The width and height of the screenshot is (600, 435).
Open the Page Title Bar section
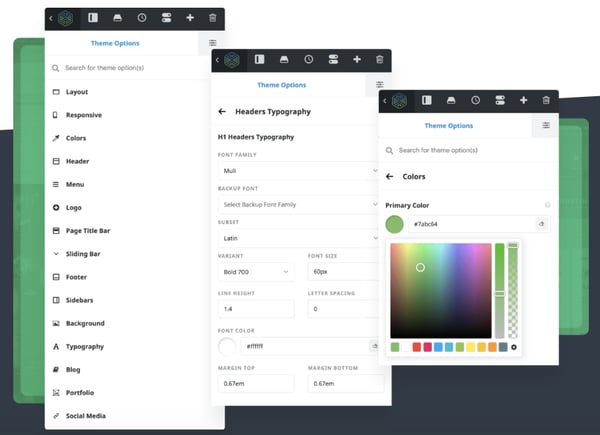point(88,231)
